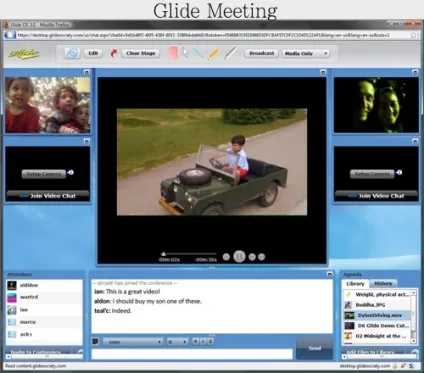Image resolution: width=424 pixels, height=373 pixels.
Task: Select DG Glide Demo Cut... library item
Action: (x=377, y=326)
